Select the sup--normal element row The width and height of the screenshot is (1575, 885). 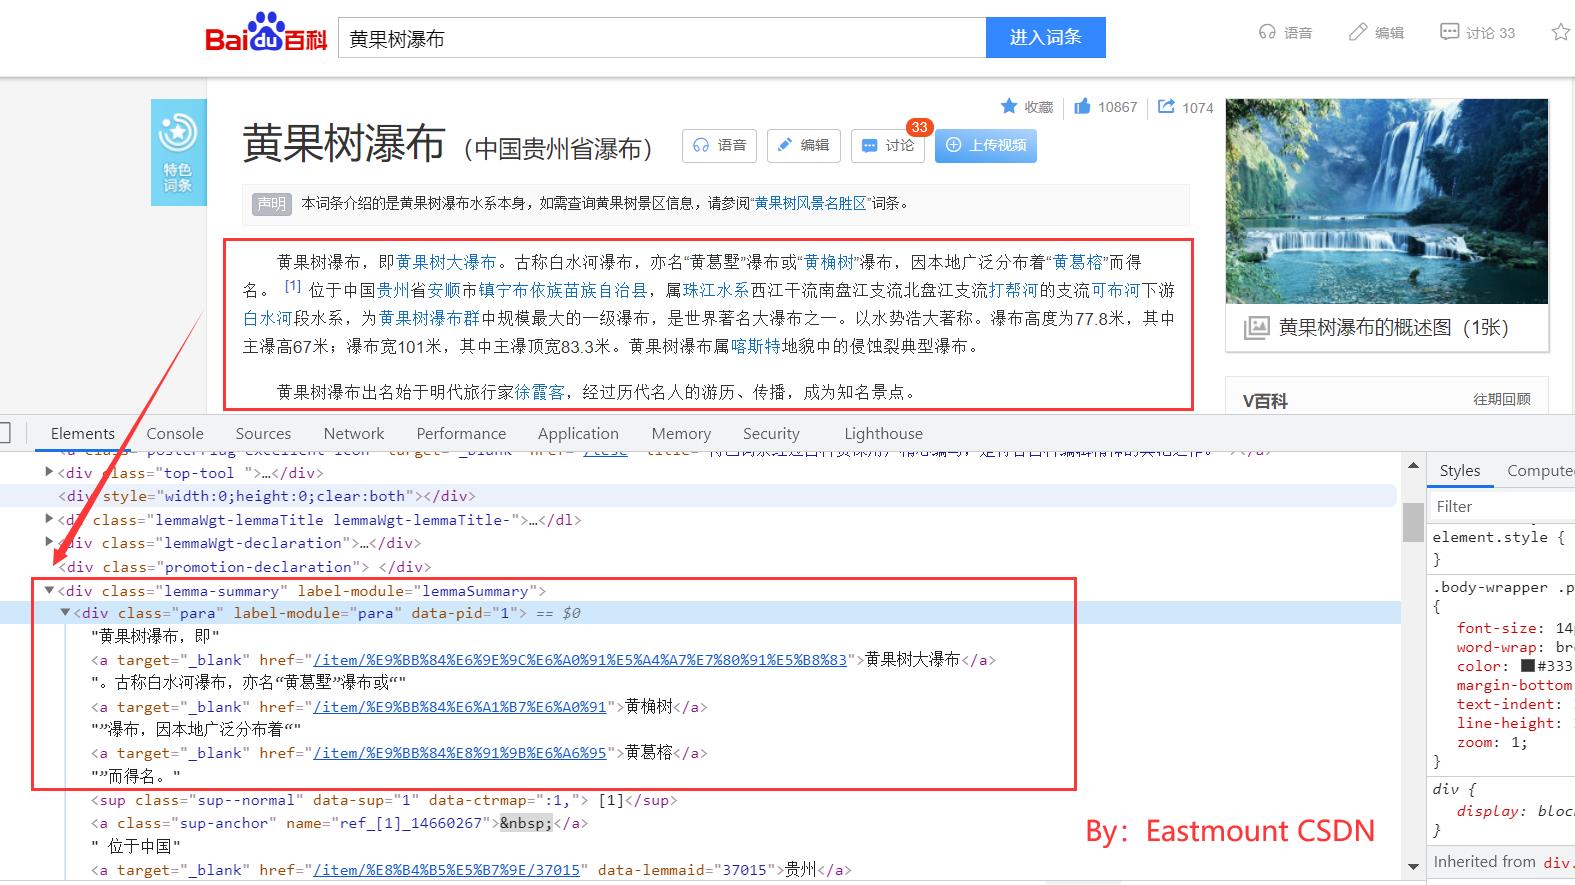click(x=384, y=800)
